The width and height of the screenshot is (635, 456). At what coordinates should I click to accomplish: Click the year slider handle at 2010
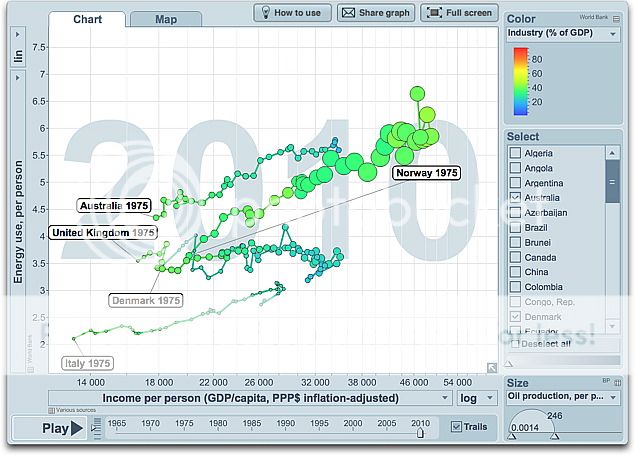tap(420, 433)
